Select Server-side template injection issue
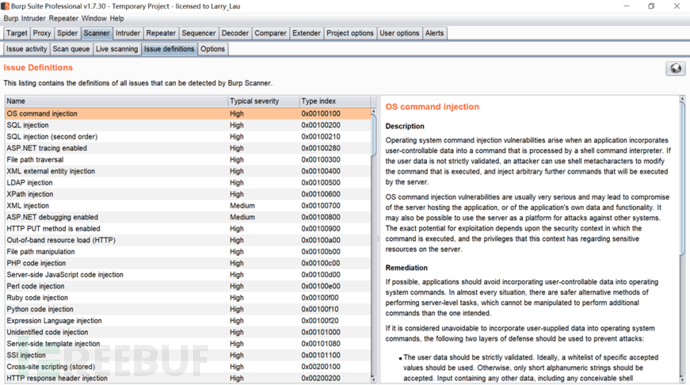This screenshot has height=385, width=690. click(188, 344)
